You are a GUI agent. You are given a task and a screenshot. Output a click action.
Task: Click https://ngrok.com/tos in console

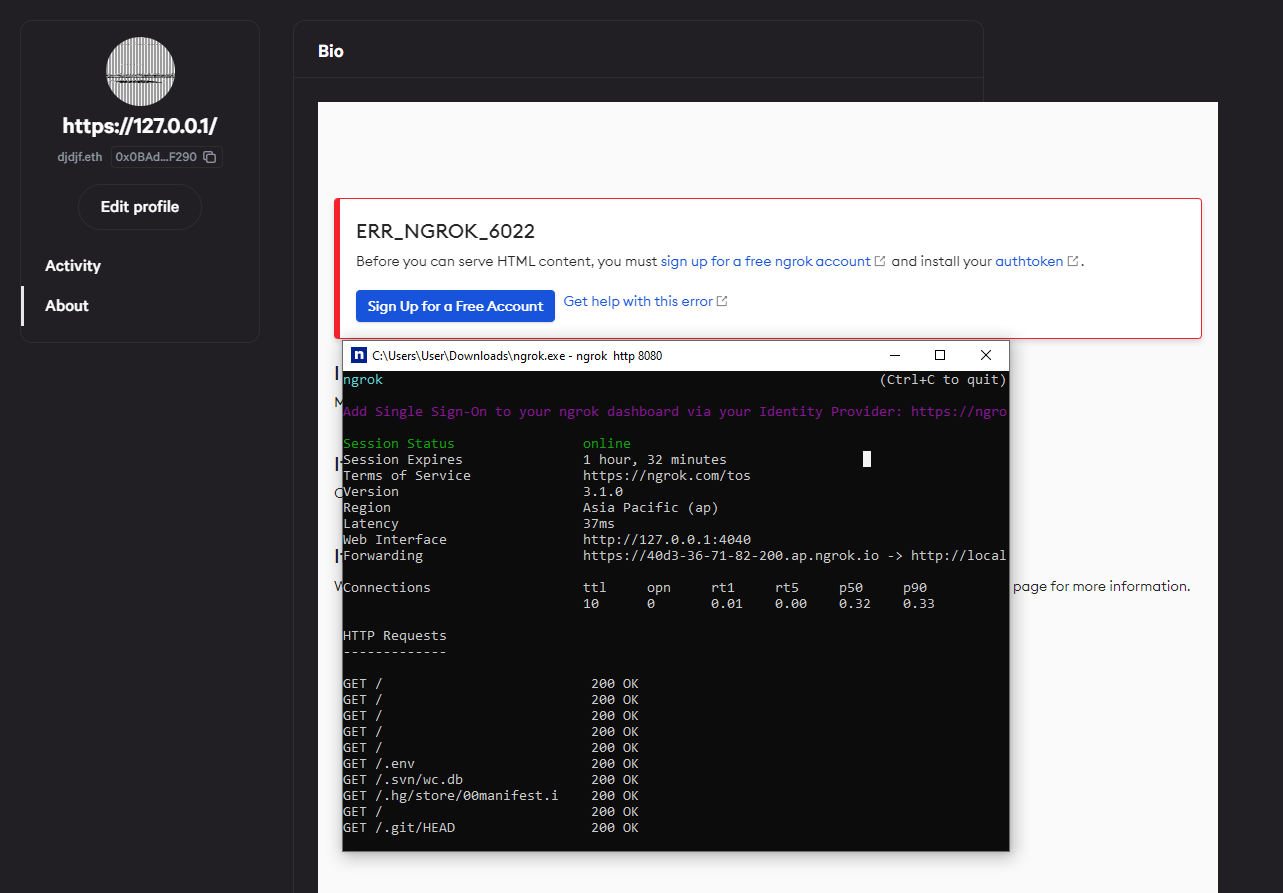coord(667,475)
